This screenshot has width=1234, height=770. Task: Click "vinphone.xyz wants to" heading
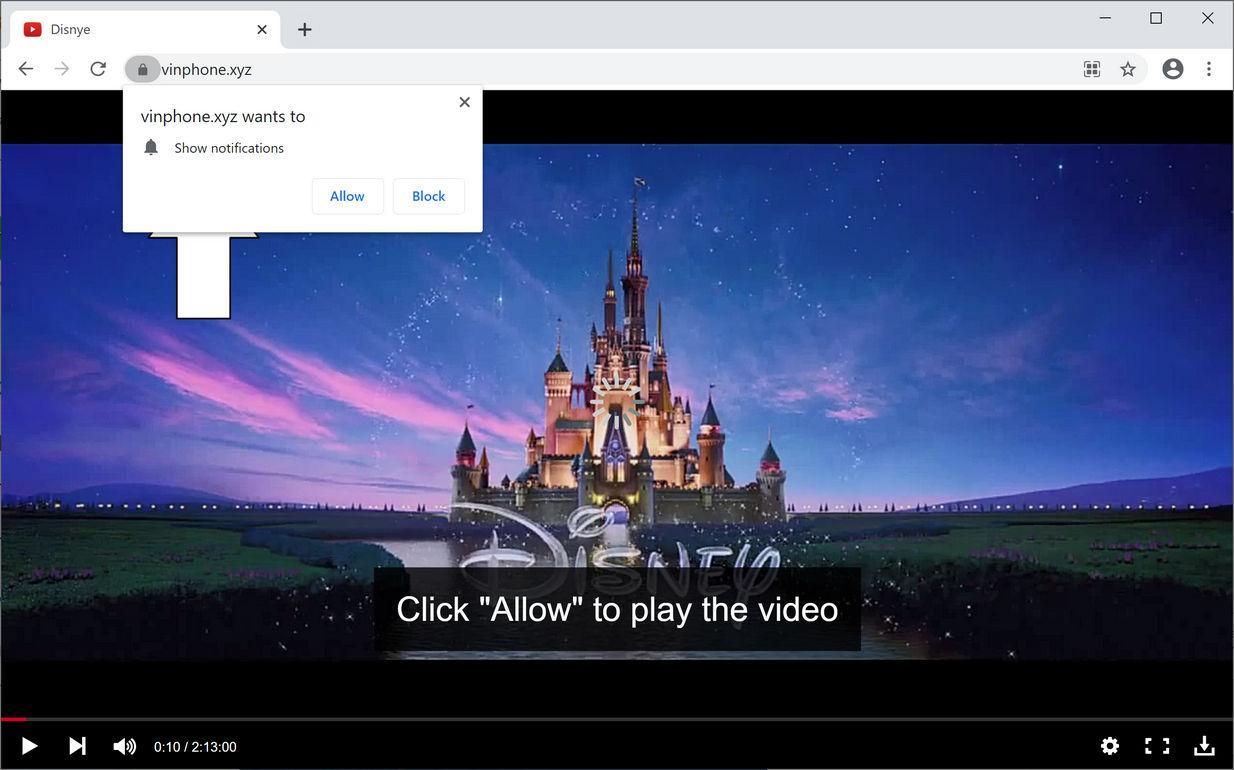(223, 116)
